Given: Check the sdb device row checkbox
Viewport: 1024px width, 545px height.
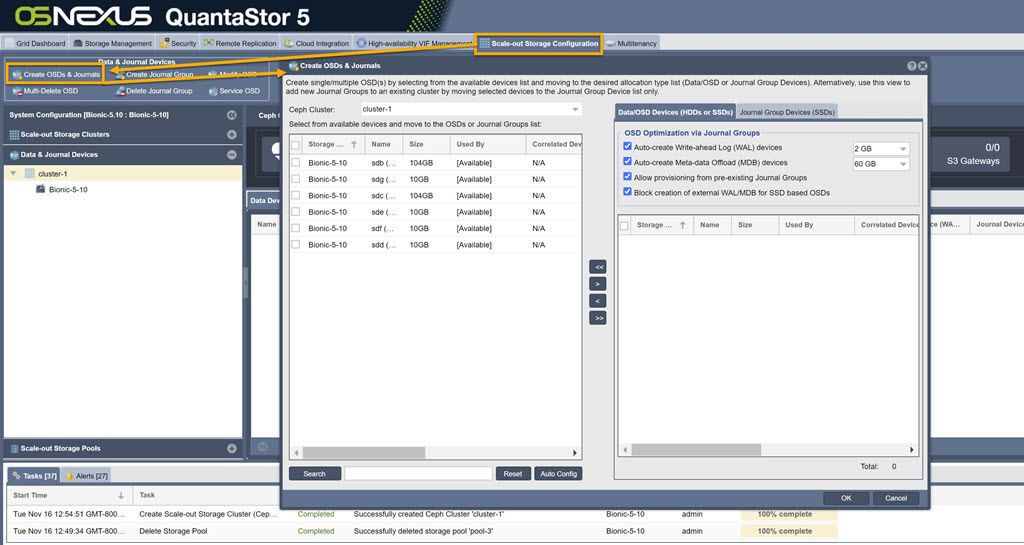Looking at the screenshot, I should click(296, 163).
